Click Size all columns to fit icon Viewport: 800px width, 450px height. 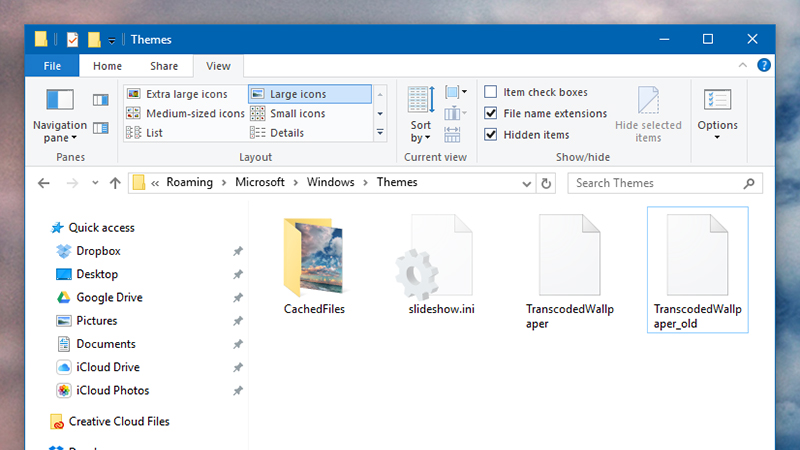click(452, 135)
